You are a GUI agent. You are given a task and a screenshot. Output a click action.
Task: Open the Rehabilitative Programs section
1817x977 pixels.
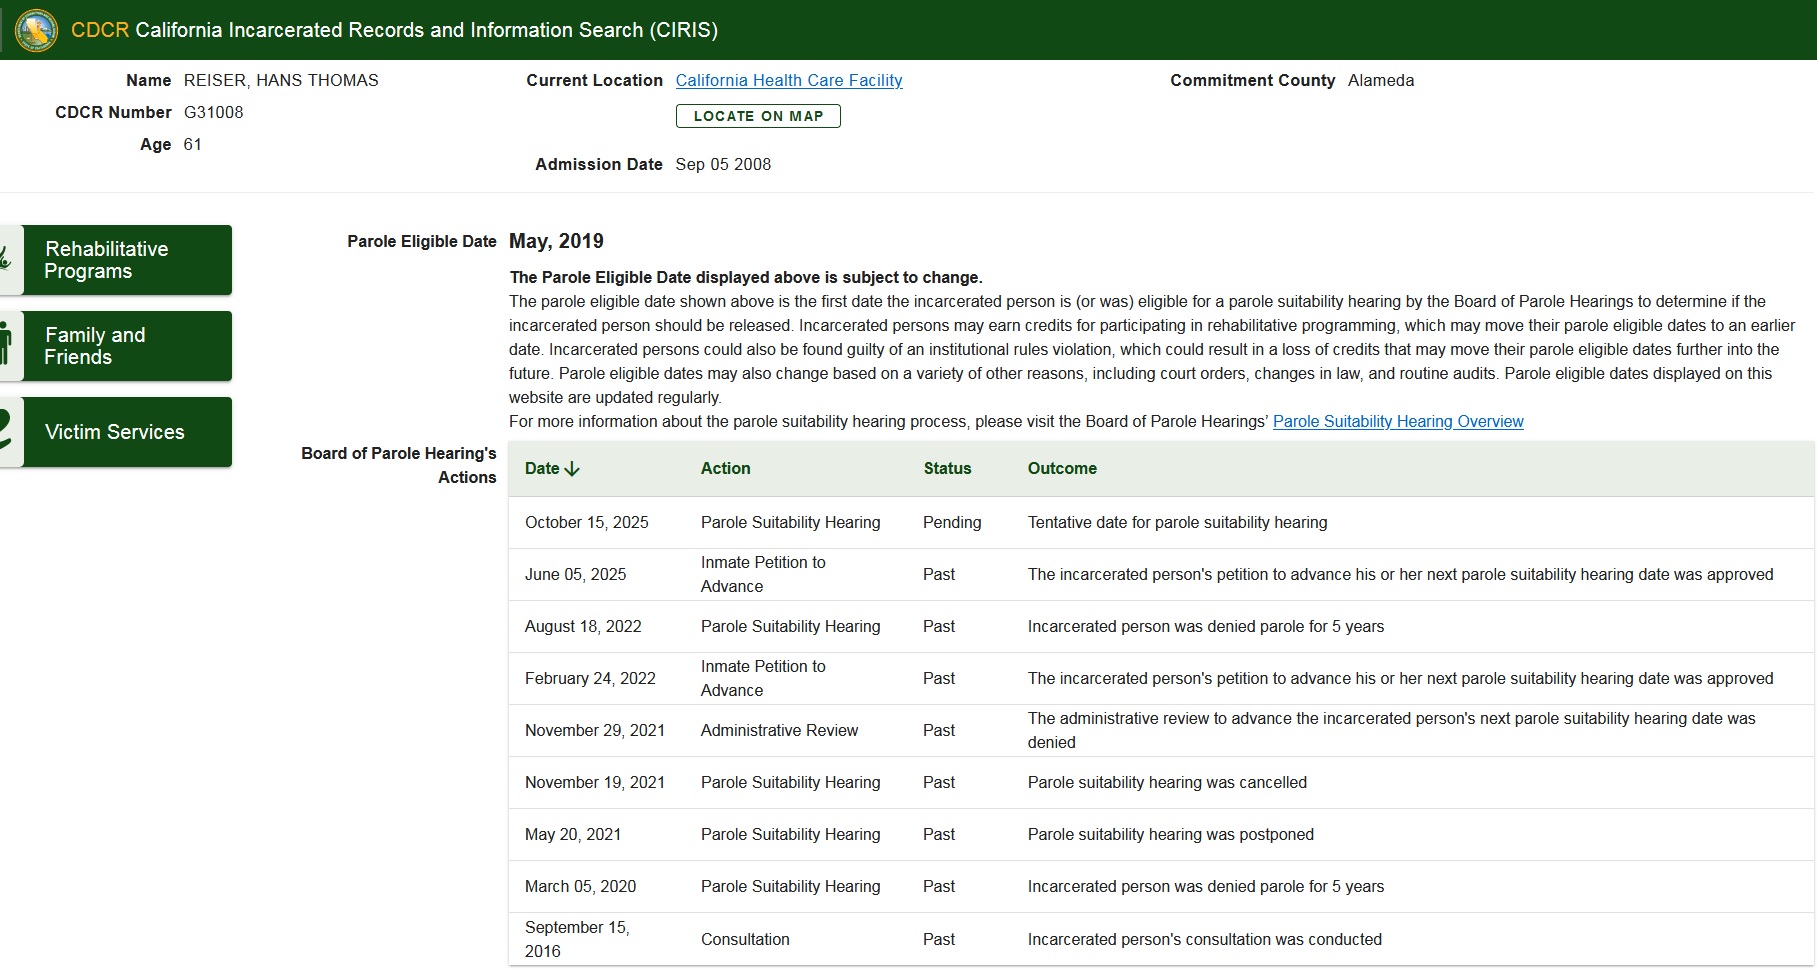coord(127,260)
